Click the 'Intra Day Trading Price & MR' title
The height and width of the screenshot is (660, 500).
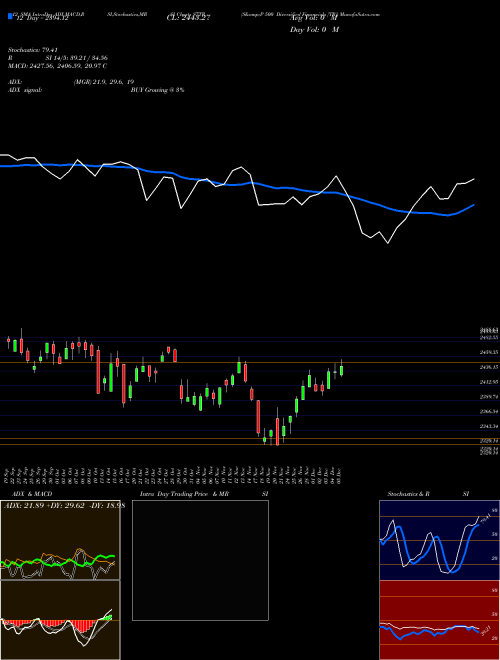tap(184, 494)
